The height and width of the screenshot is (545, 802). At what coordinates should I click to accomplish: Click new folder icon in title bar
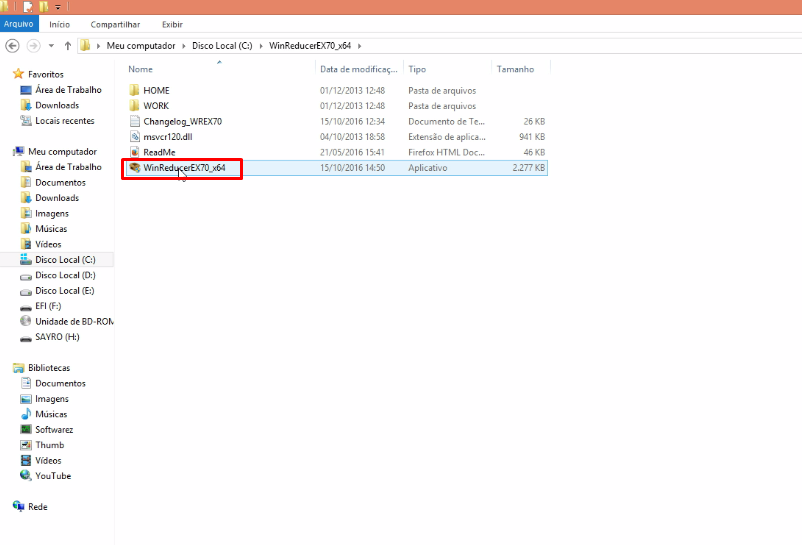(44, 7)
